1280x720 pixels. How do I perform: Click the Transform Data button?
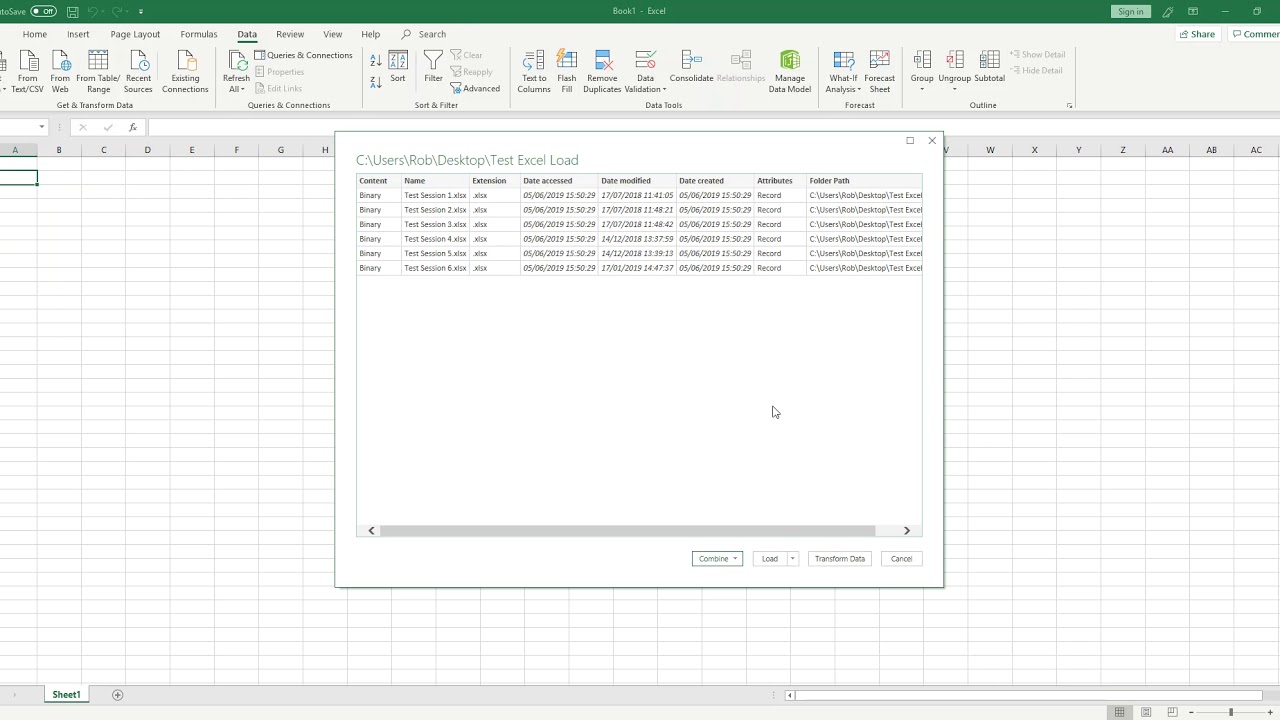(840, 559)
